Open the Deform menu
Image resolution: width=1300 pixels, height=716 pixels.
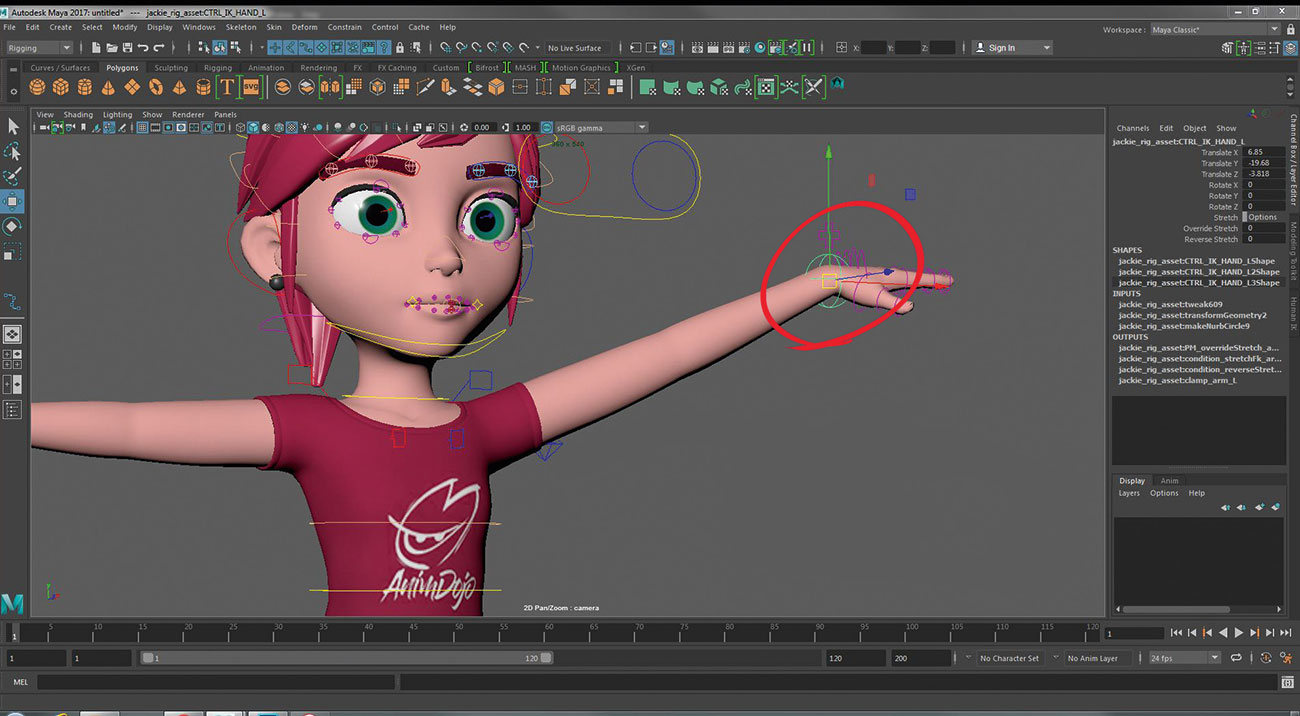point(304,27)
